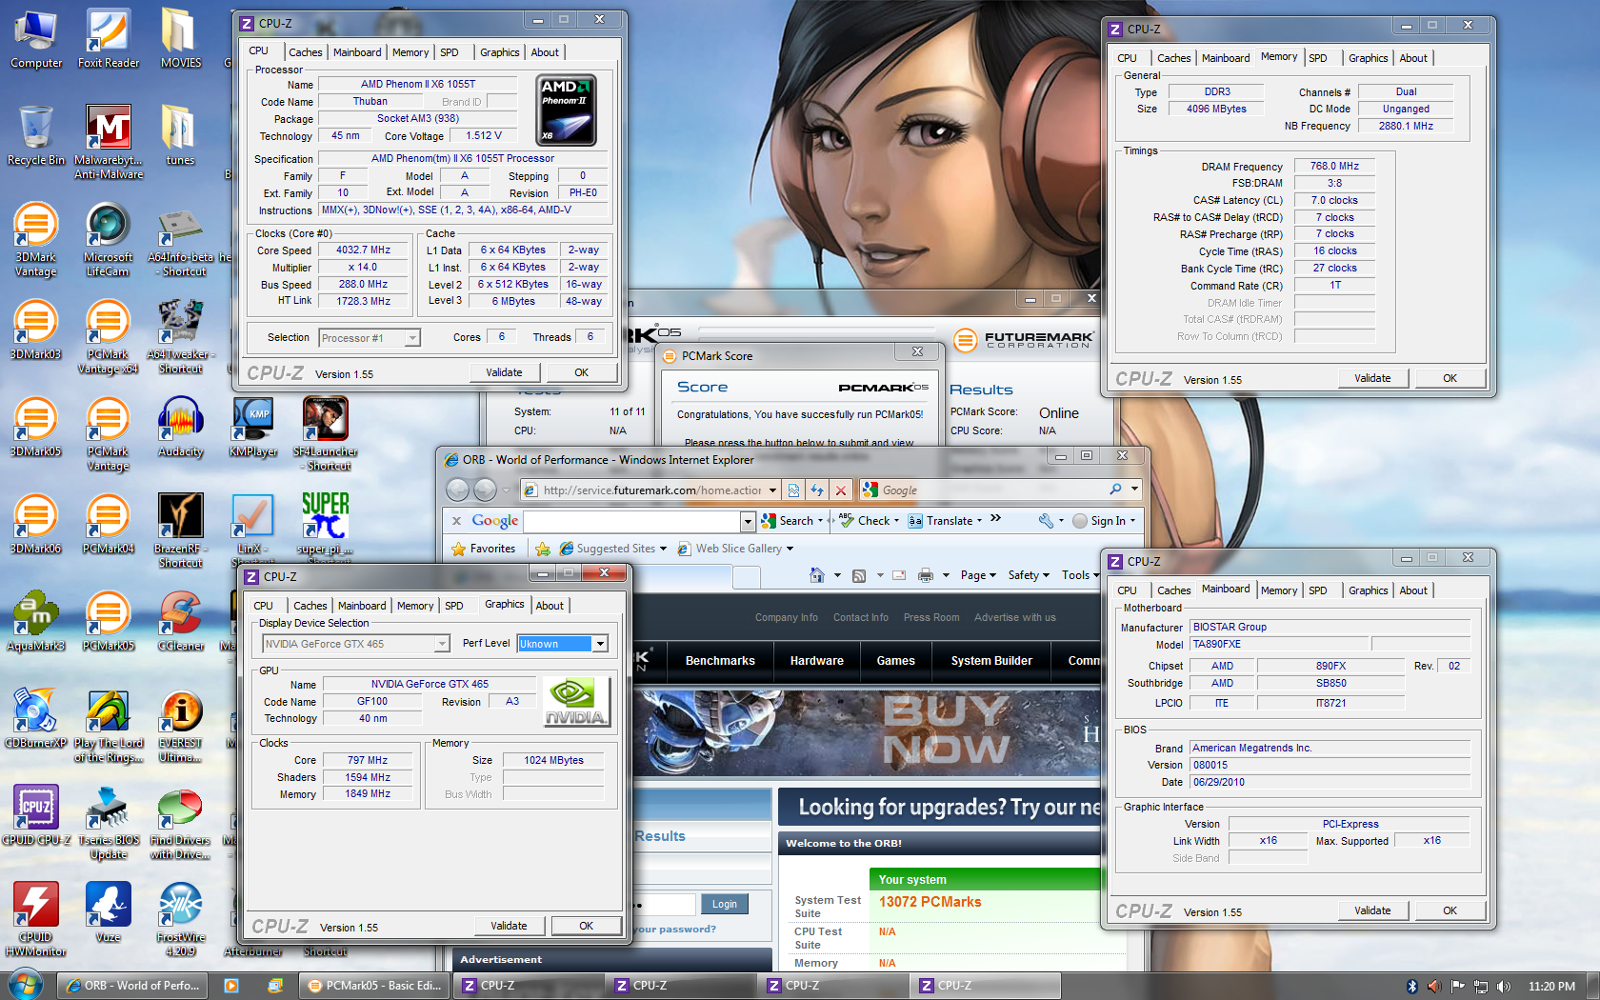Expand Suggested Sites dropdown
This screenshot has width=1600, height=1000.
[662, 548]
